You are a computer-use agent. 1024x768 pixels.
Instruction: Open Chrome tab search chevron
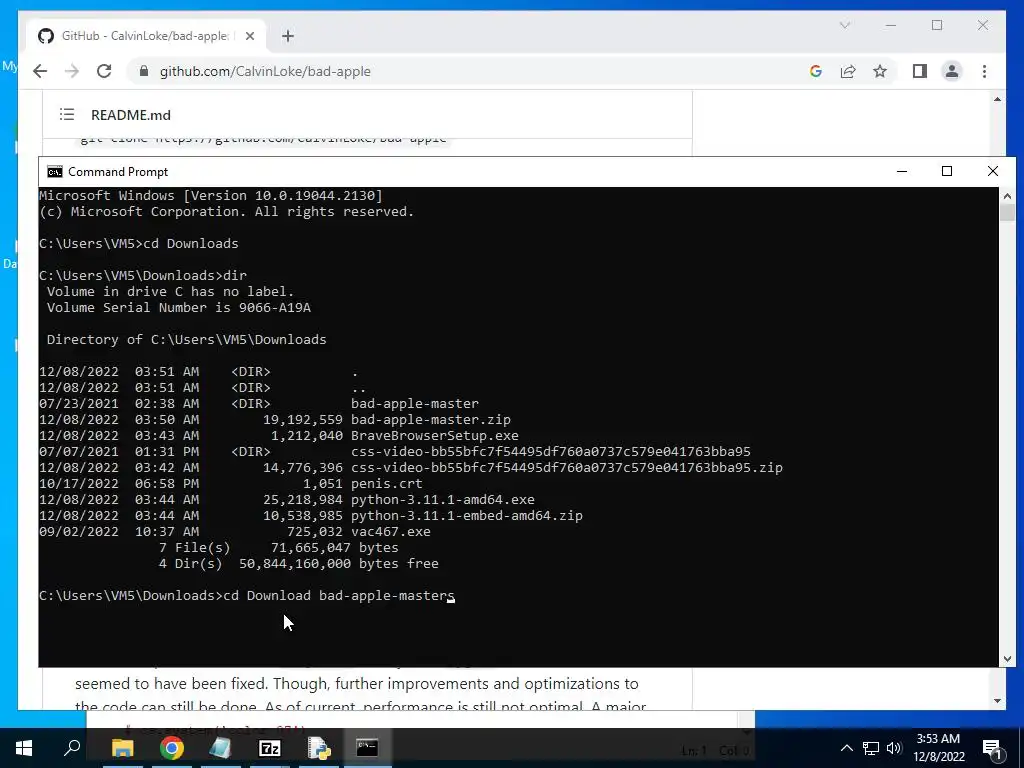pyautogui.click(x=845, y=25)
